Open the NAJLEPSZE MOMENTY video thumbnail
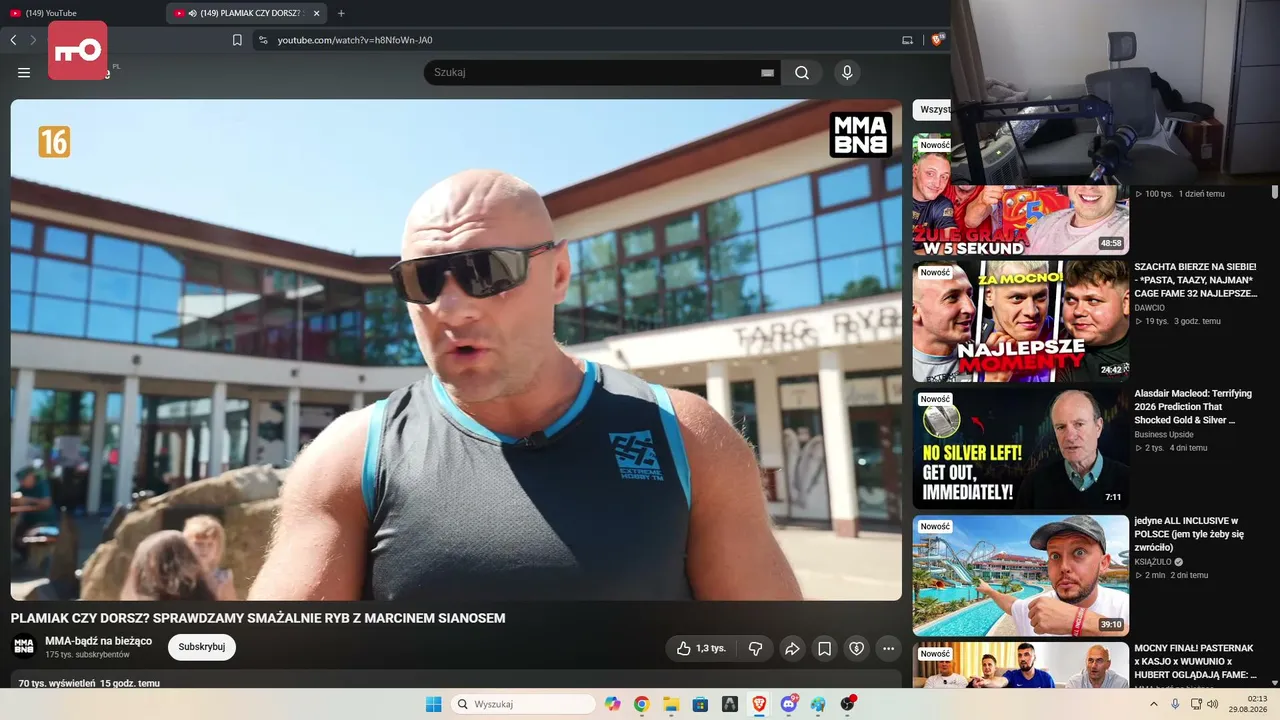The height and width of the screenshot is (720, 1280). [1021, 321]
